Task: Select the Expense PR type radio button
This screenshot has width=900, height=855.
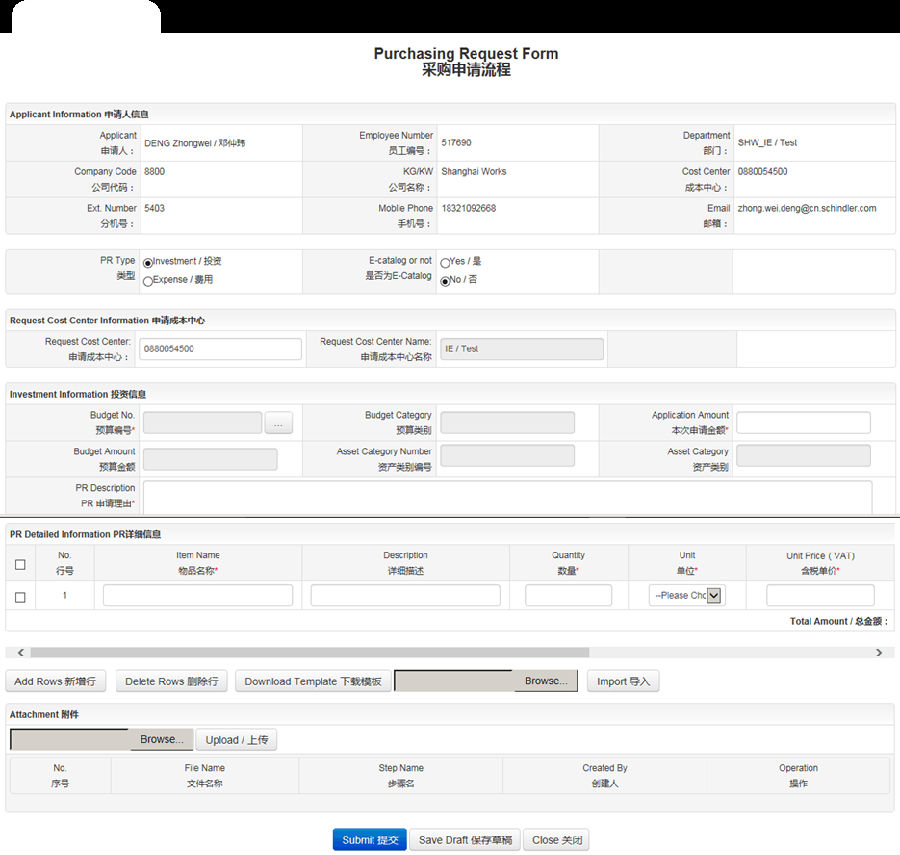Action: coord(148,281)
